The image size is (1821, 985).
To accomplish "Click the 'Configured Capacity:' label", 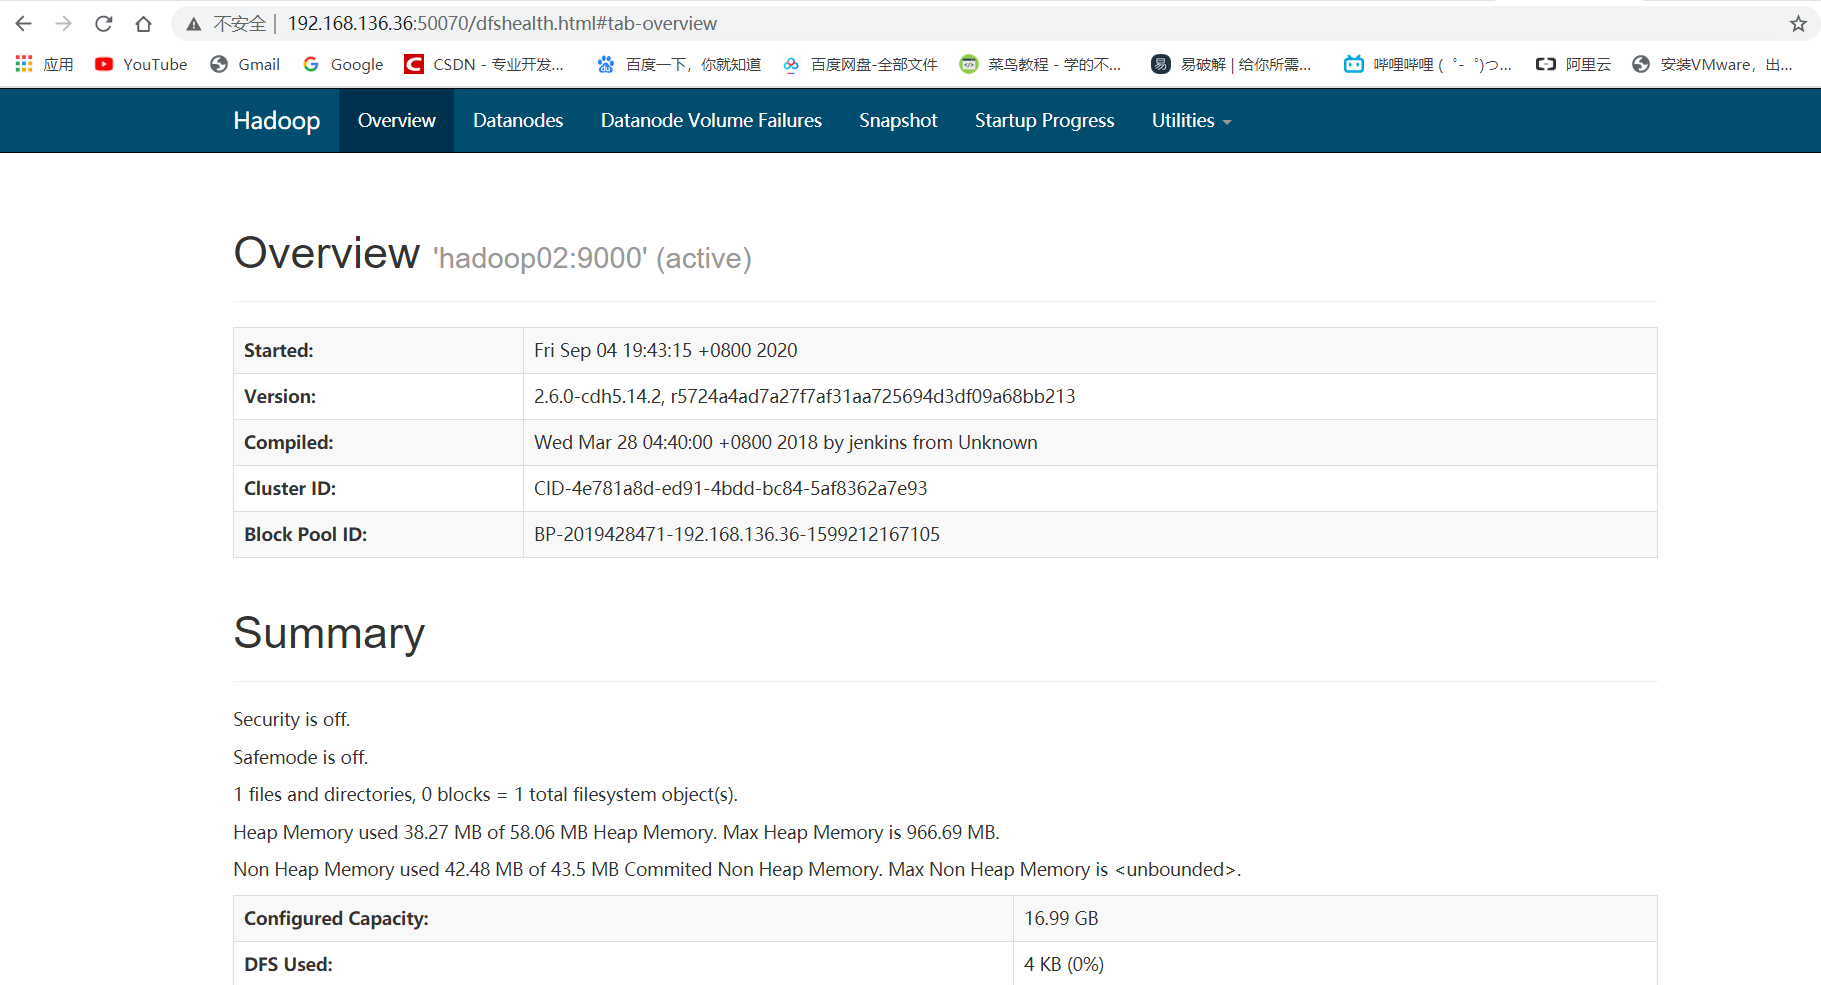I will tap(336, 918).
